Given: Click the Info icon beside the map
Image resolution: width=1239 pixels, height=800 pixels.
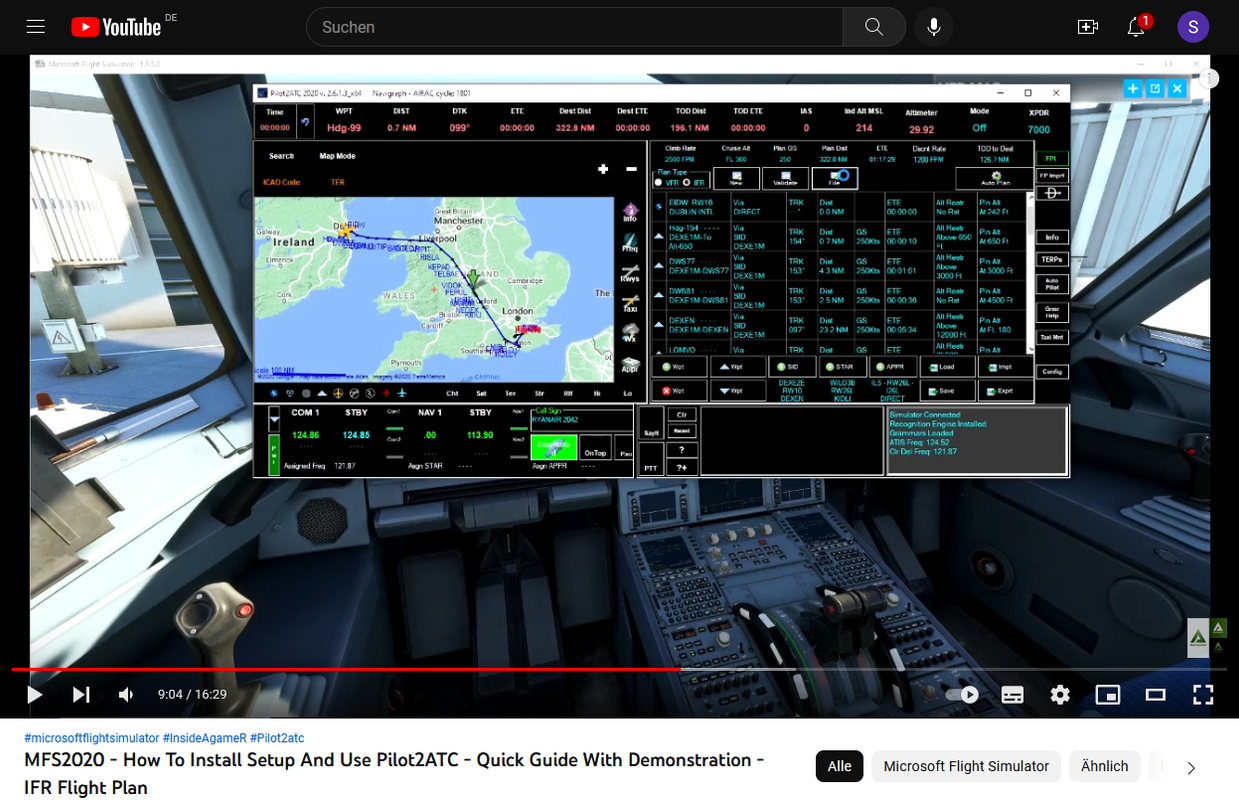Looking at the screenshot, I should (630, 213).
